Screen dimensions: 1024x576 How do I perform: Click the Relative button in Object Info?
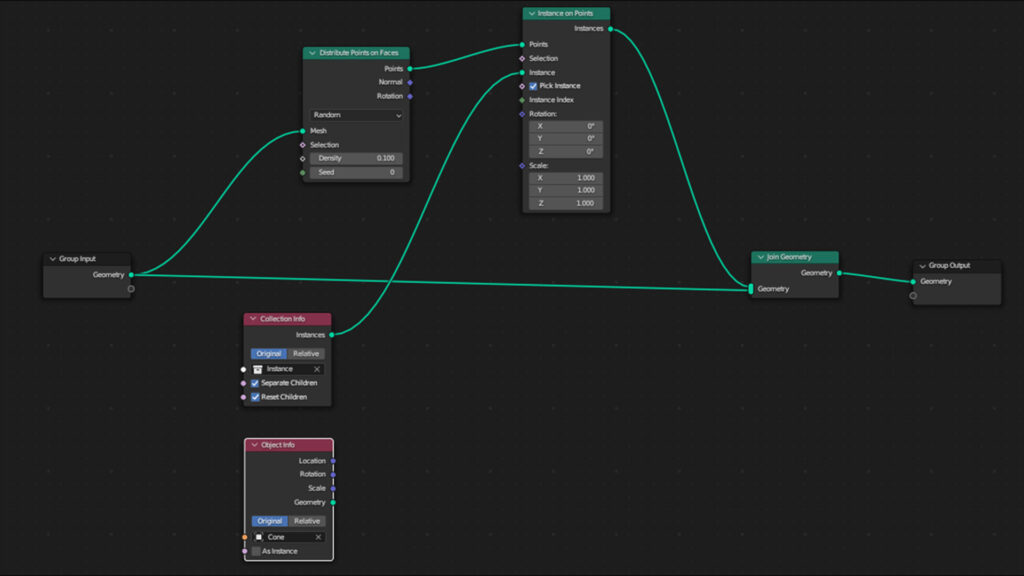(306, 520)
